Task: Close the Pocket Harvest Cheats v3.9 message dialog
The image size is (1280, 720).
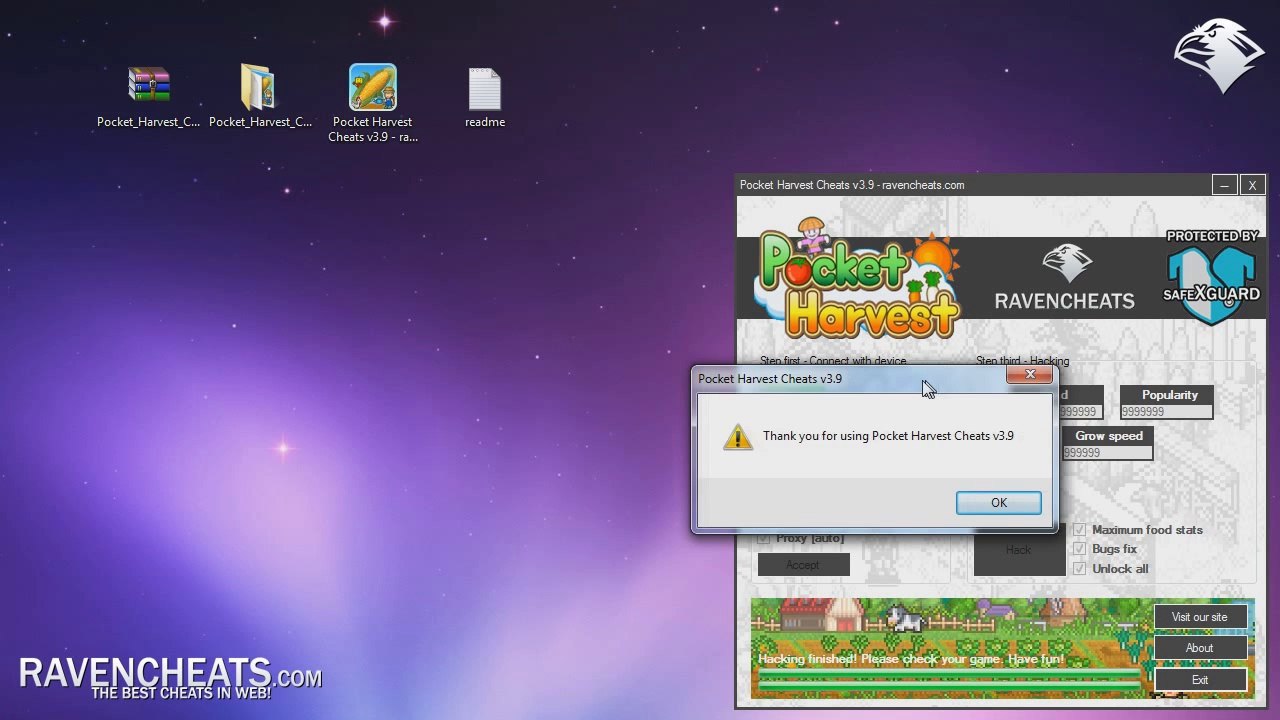Action: (x=1030, y=375)
